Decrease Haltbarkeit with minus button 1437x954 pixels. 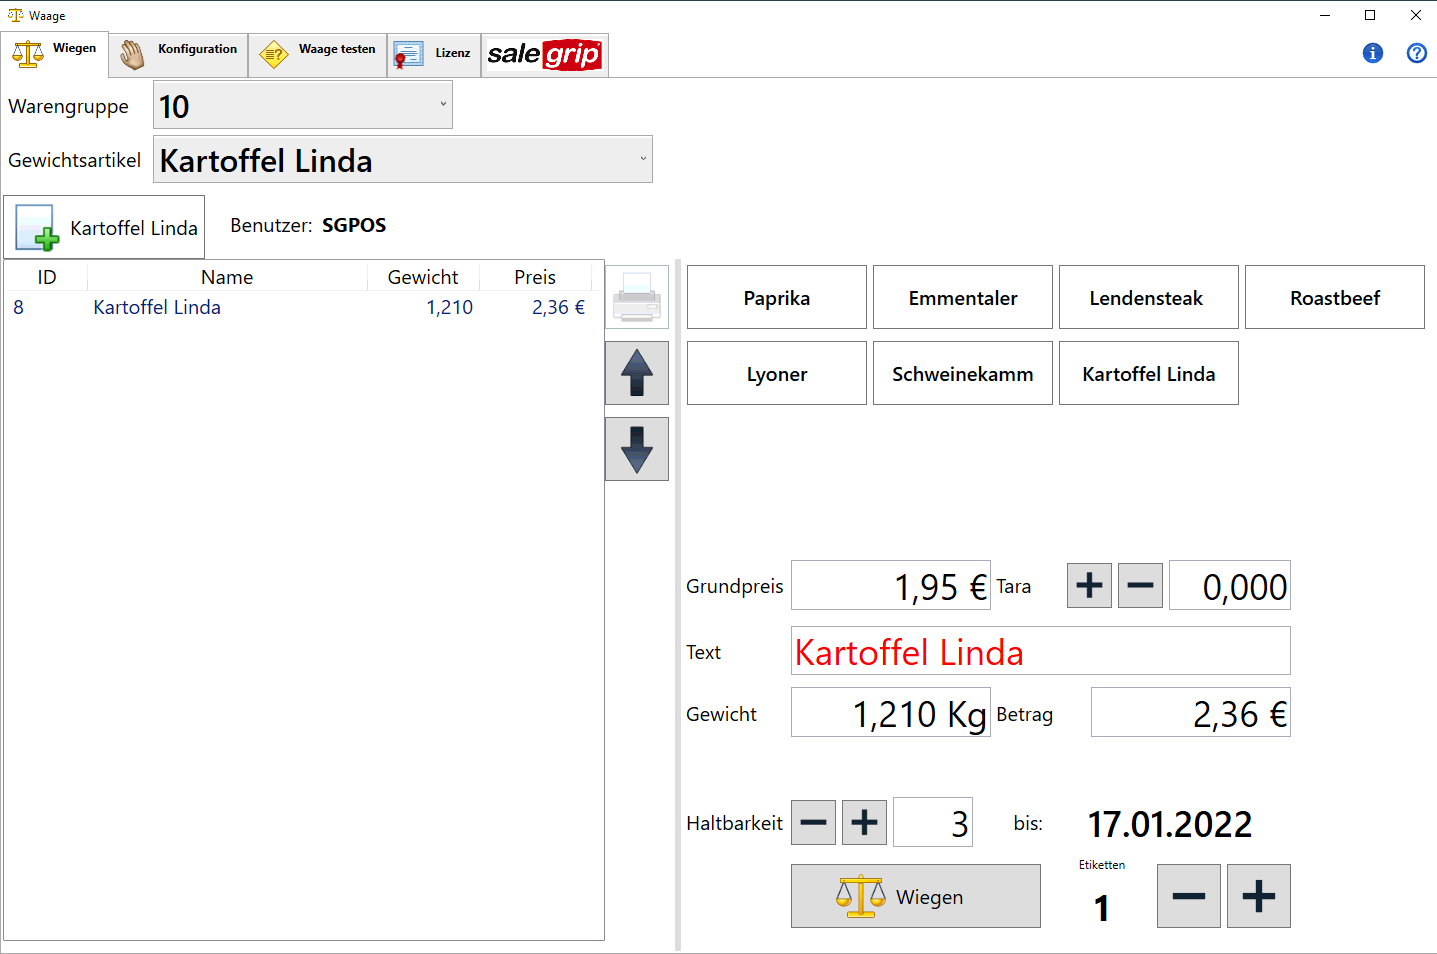pos(814,822)
